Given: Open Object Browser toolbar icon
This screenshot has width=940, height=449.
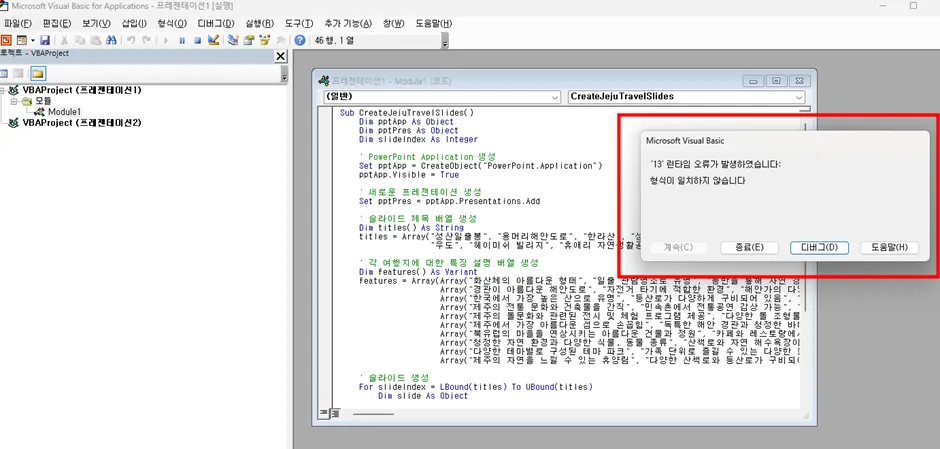Looking at the screenshot, I should 264,40.
